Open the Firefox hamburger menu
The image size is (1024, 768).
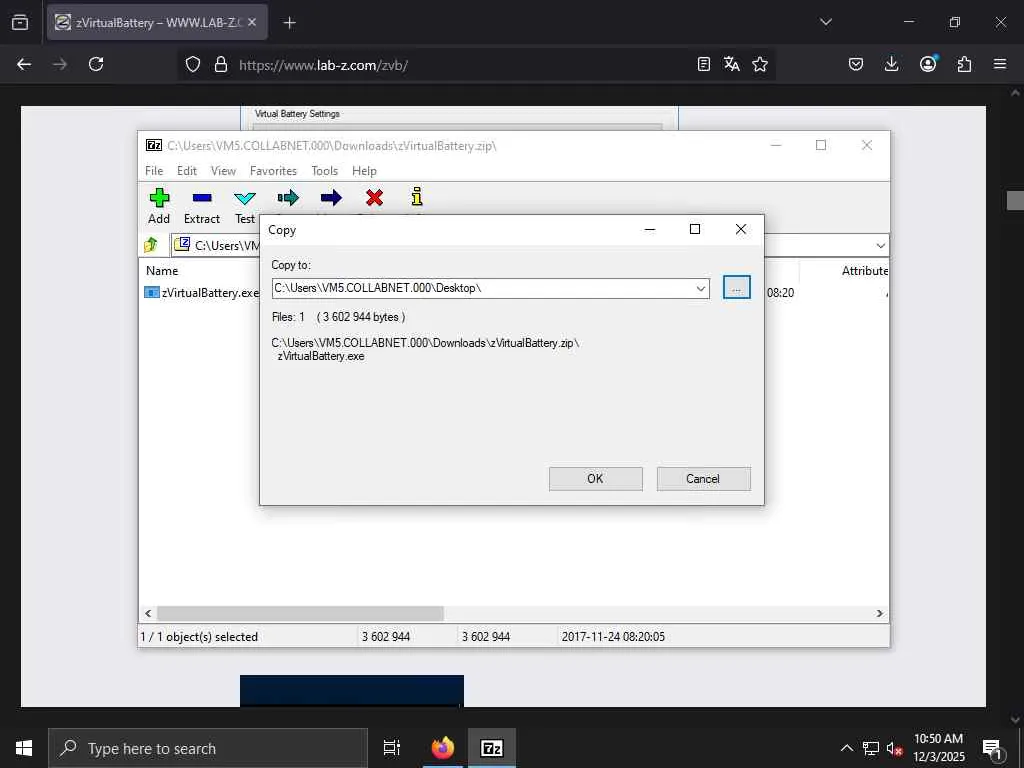click(1000, 64)
